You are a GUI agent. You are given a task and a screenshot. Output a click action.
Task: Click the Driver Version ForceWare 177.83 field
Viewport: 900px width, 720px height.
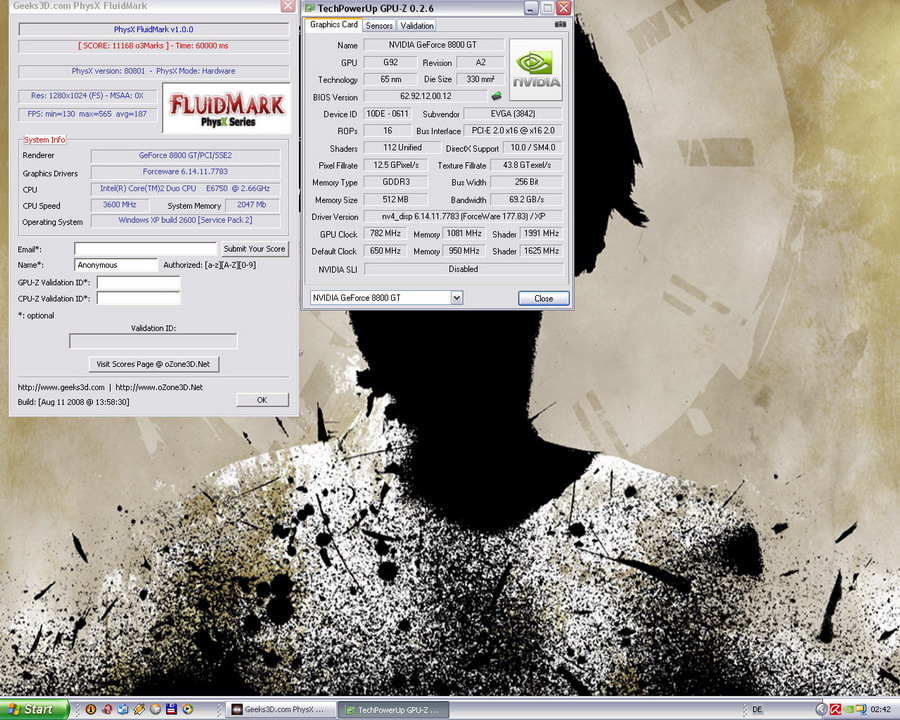(x=463, y=216)
